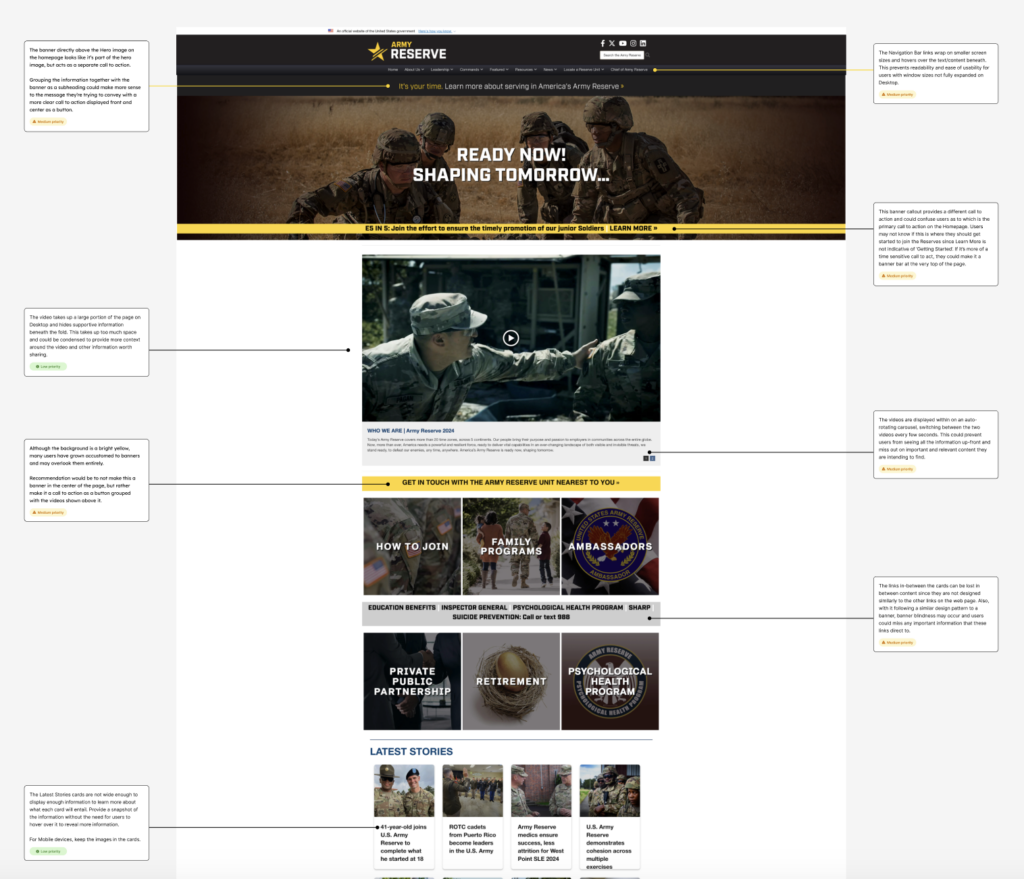Click the Medium priority tag on the hero banner annotation
The height and width of the screenshot is (879, 1024).
[48, 121]
